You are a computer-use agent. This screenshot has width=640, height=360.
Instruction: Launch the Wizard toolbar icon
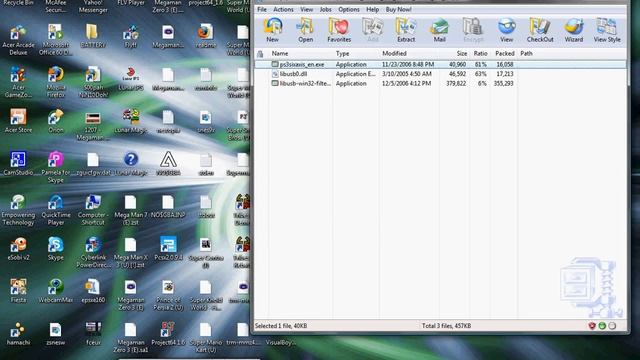click(x=573, y=30)
